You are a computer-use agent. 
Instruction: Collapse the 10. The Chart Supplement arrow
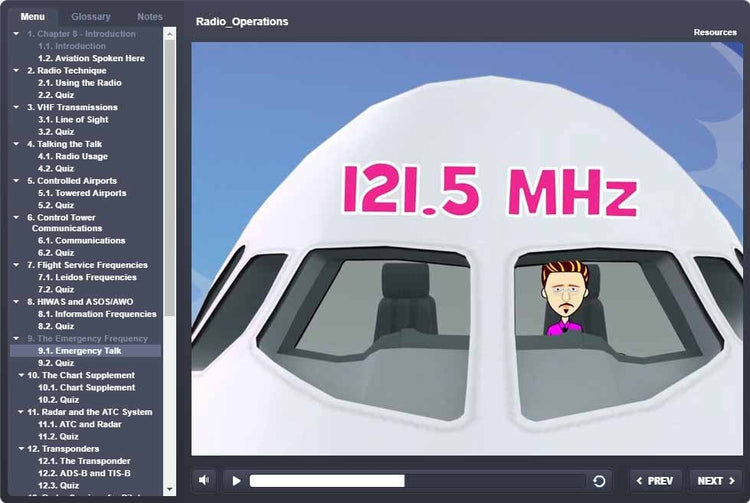(20, 375)
